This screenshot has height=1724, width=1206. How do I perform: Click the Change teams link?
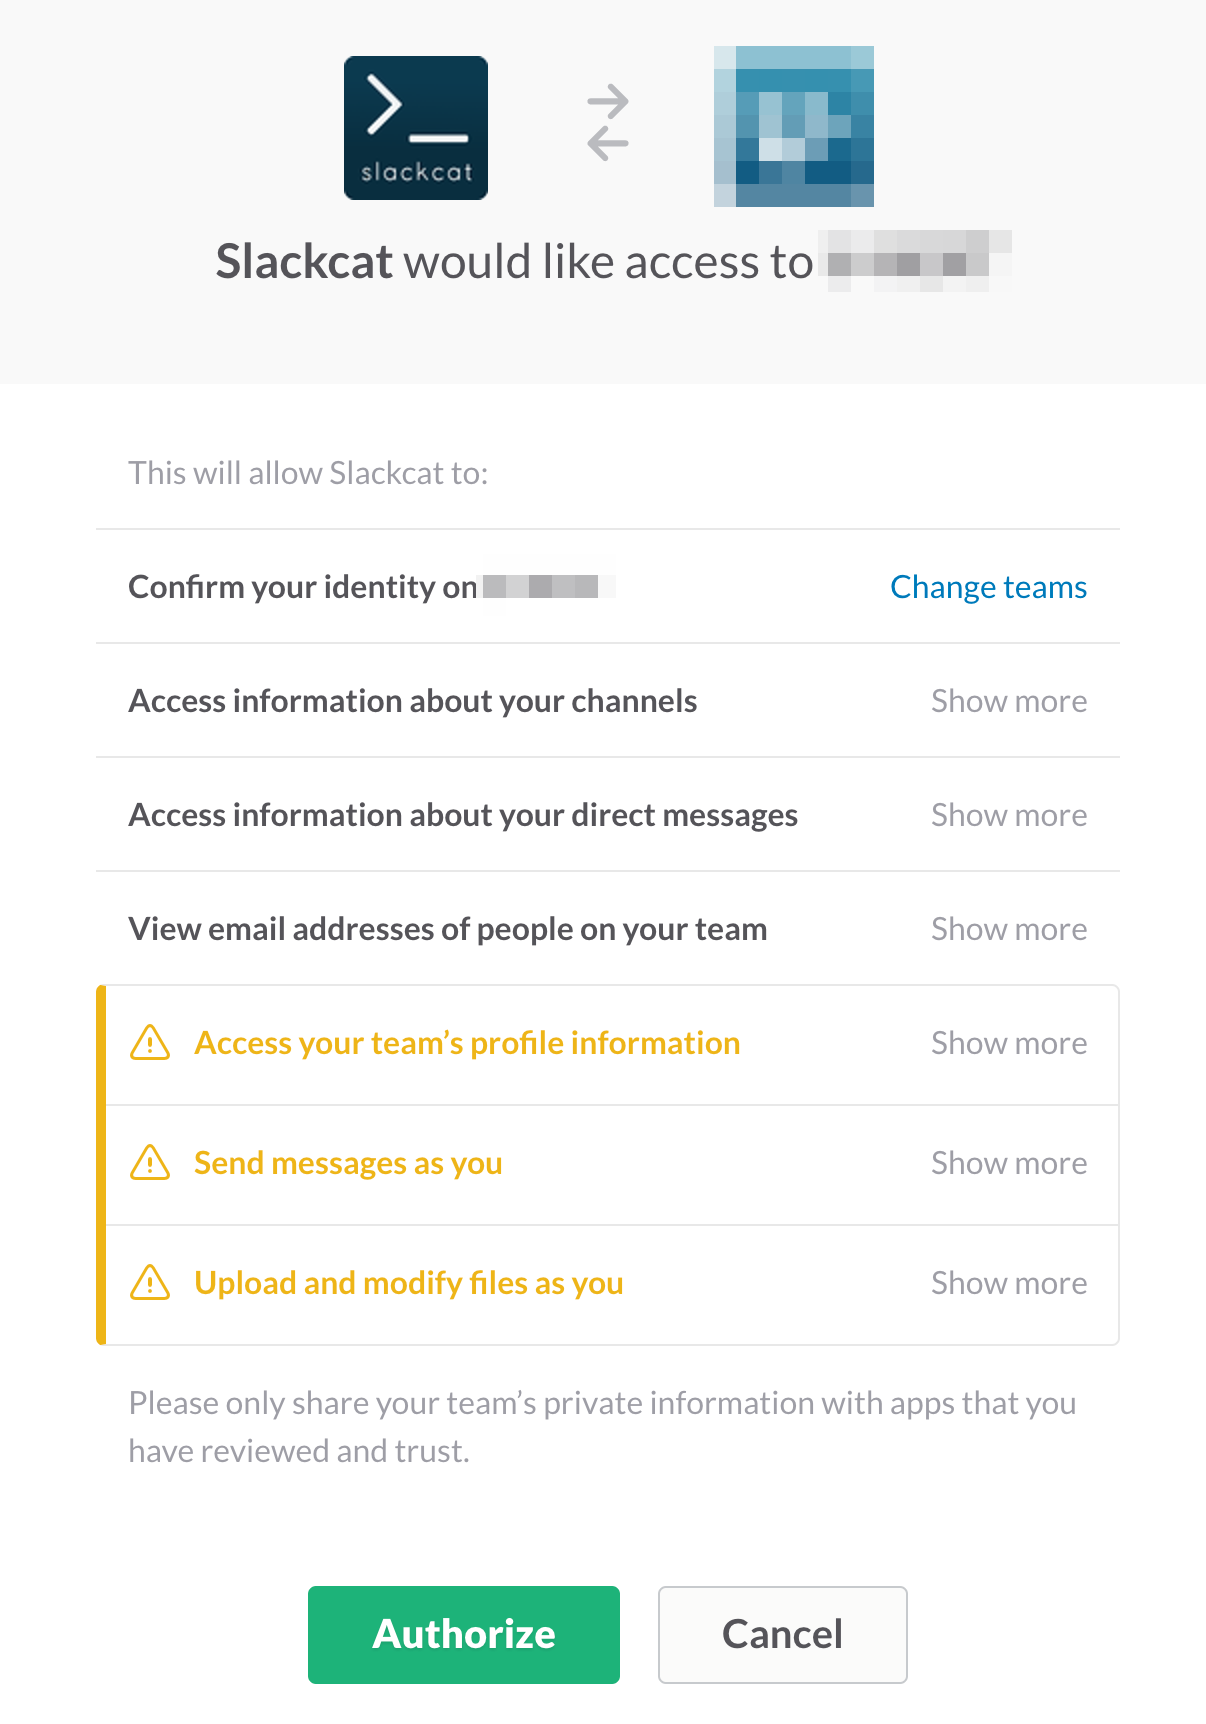(988, 587)
